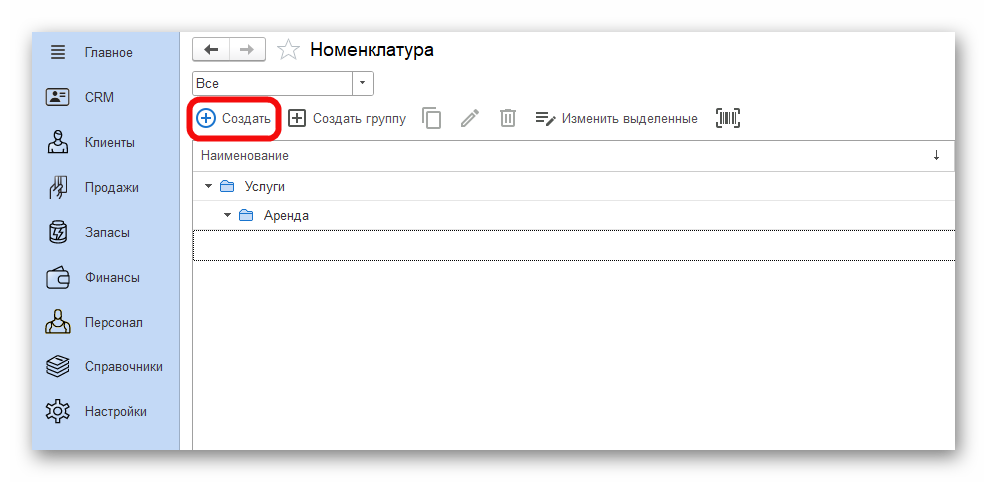Click the copy item toolbar icon

pyautogui.click(x=431, y=118)
